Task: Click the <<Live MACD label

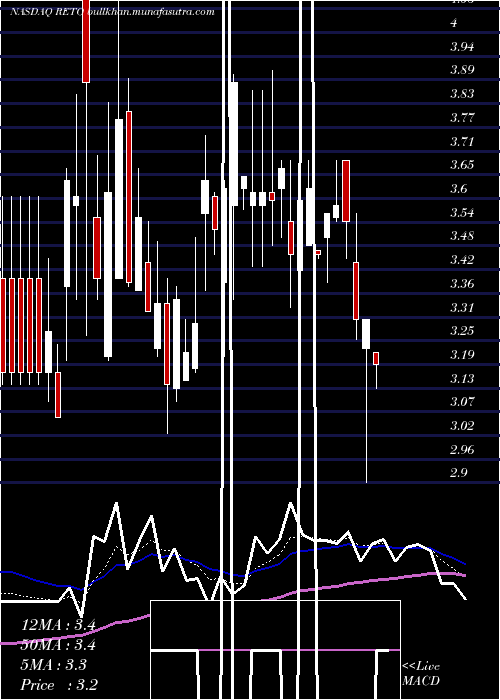Action: (421, 673)
